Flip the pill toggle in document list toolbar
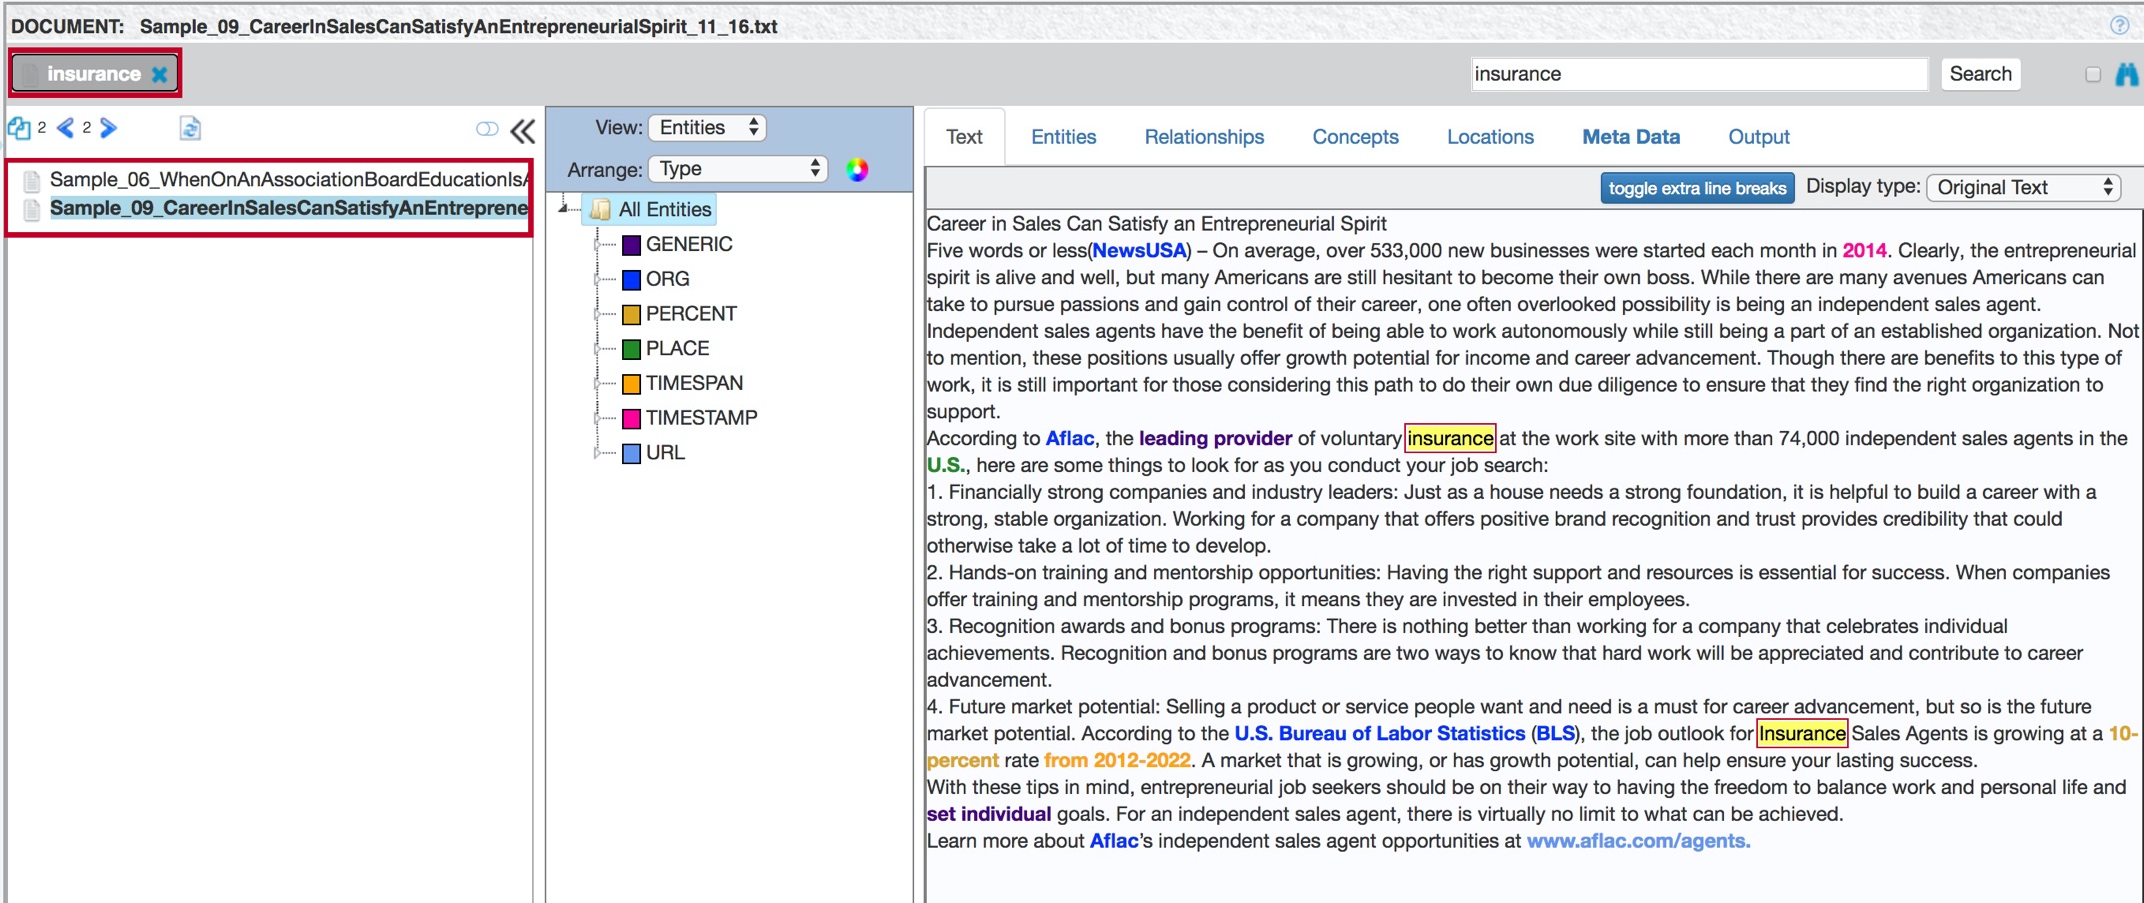 click(x=487, y=129)
